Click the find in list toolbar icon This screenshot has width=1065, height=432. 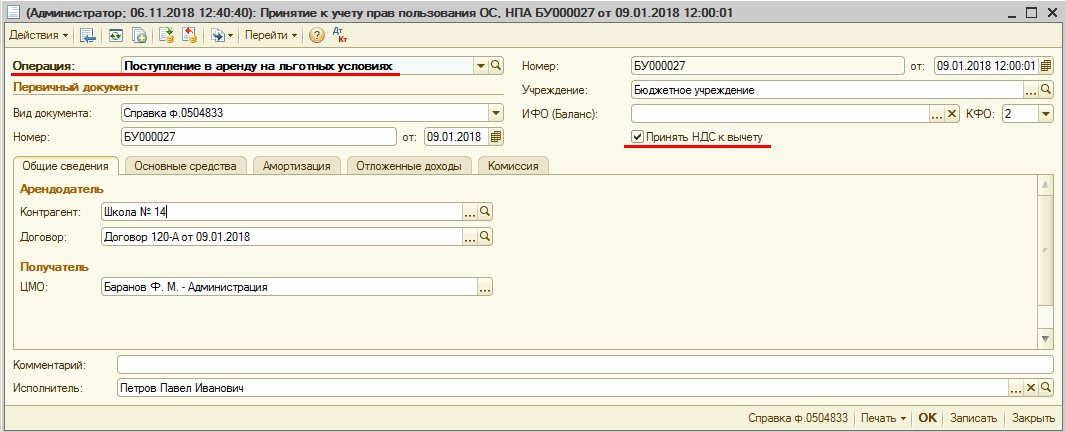point(88,35)
